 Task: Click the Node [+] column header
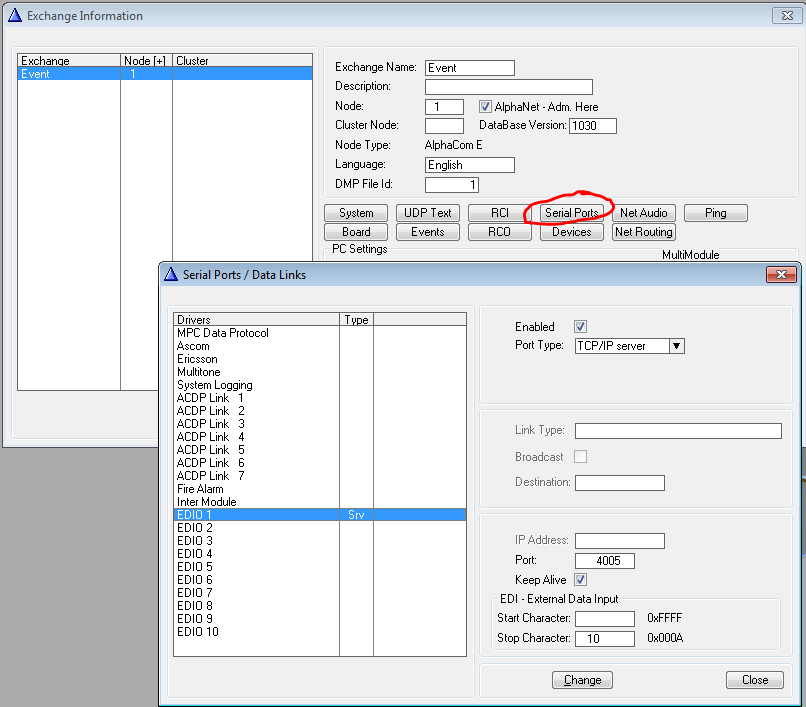click(x=145, y=61)
